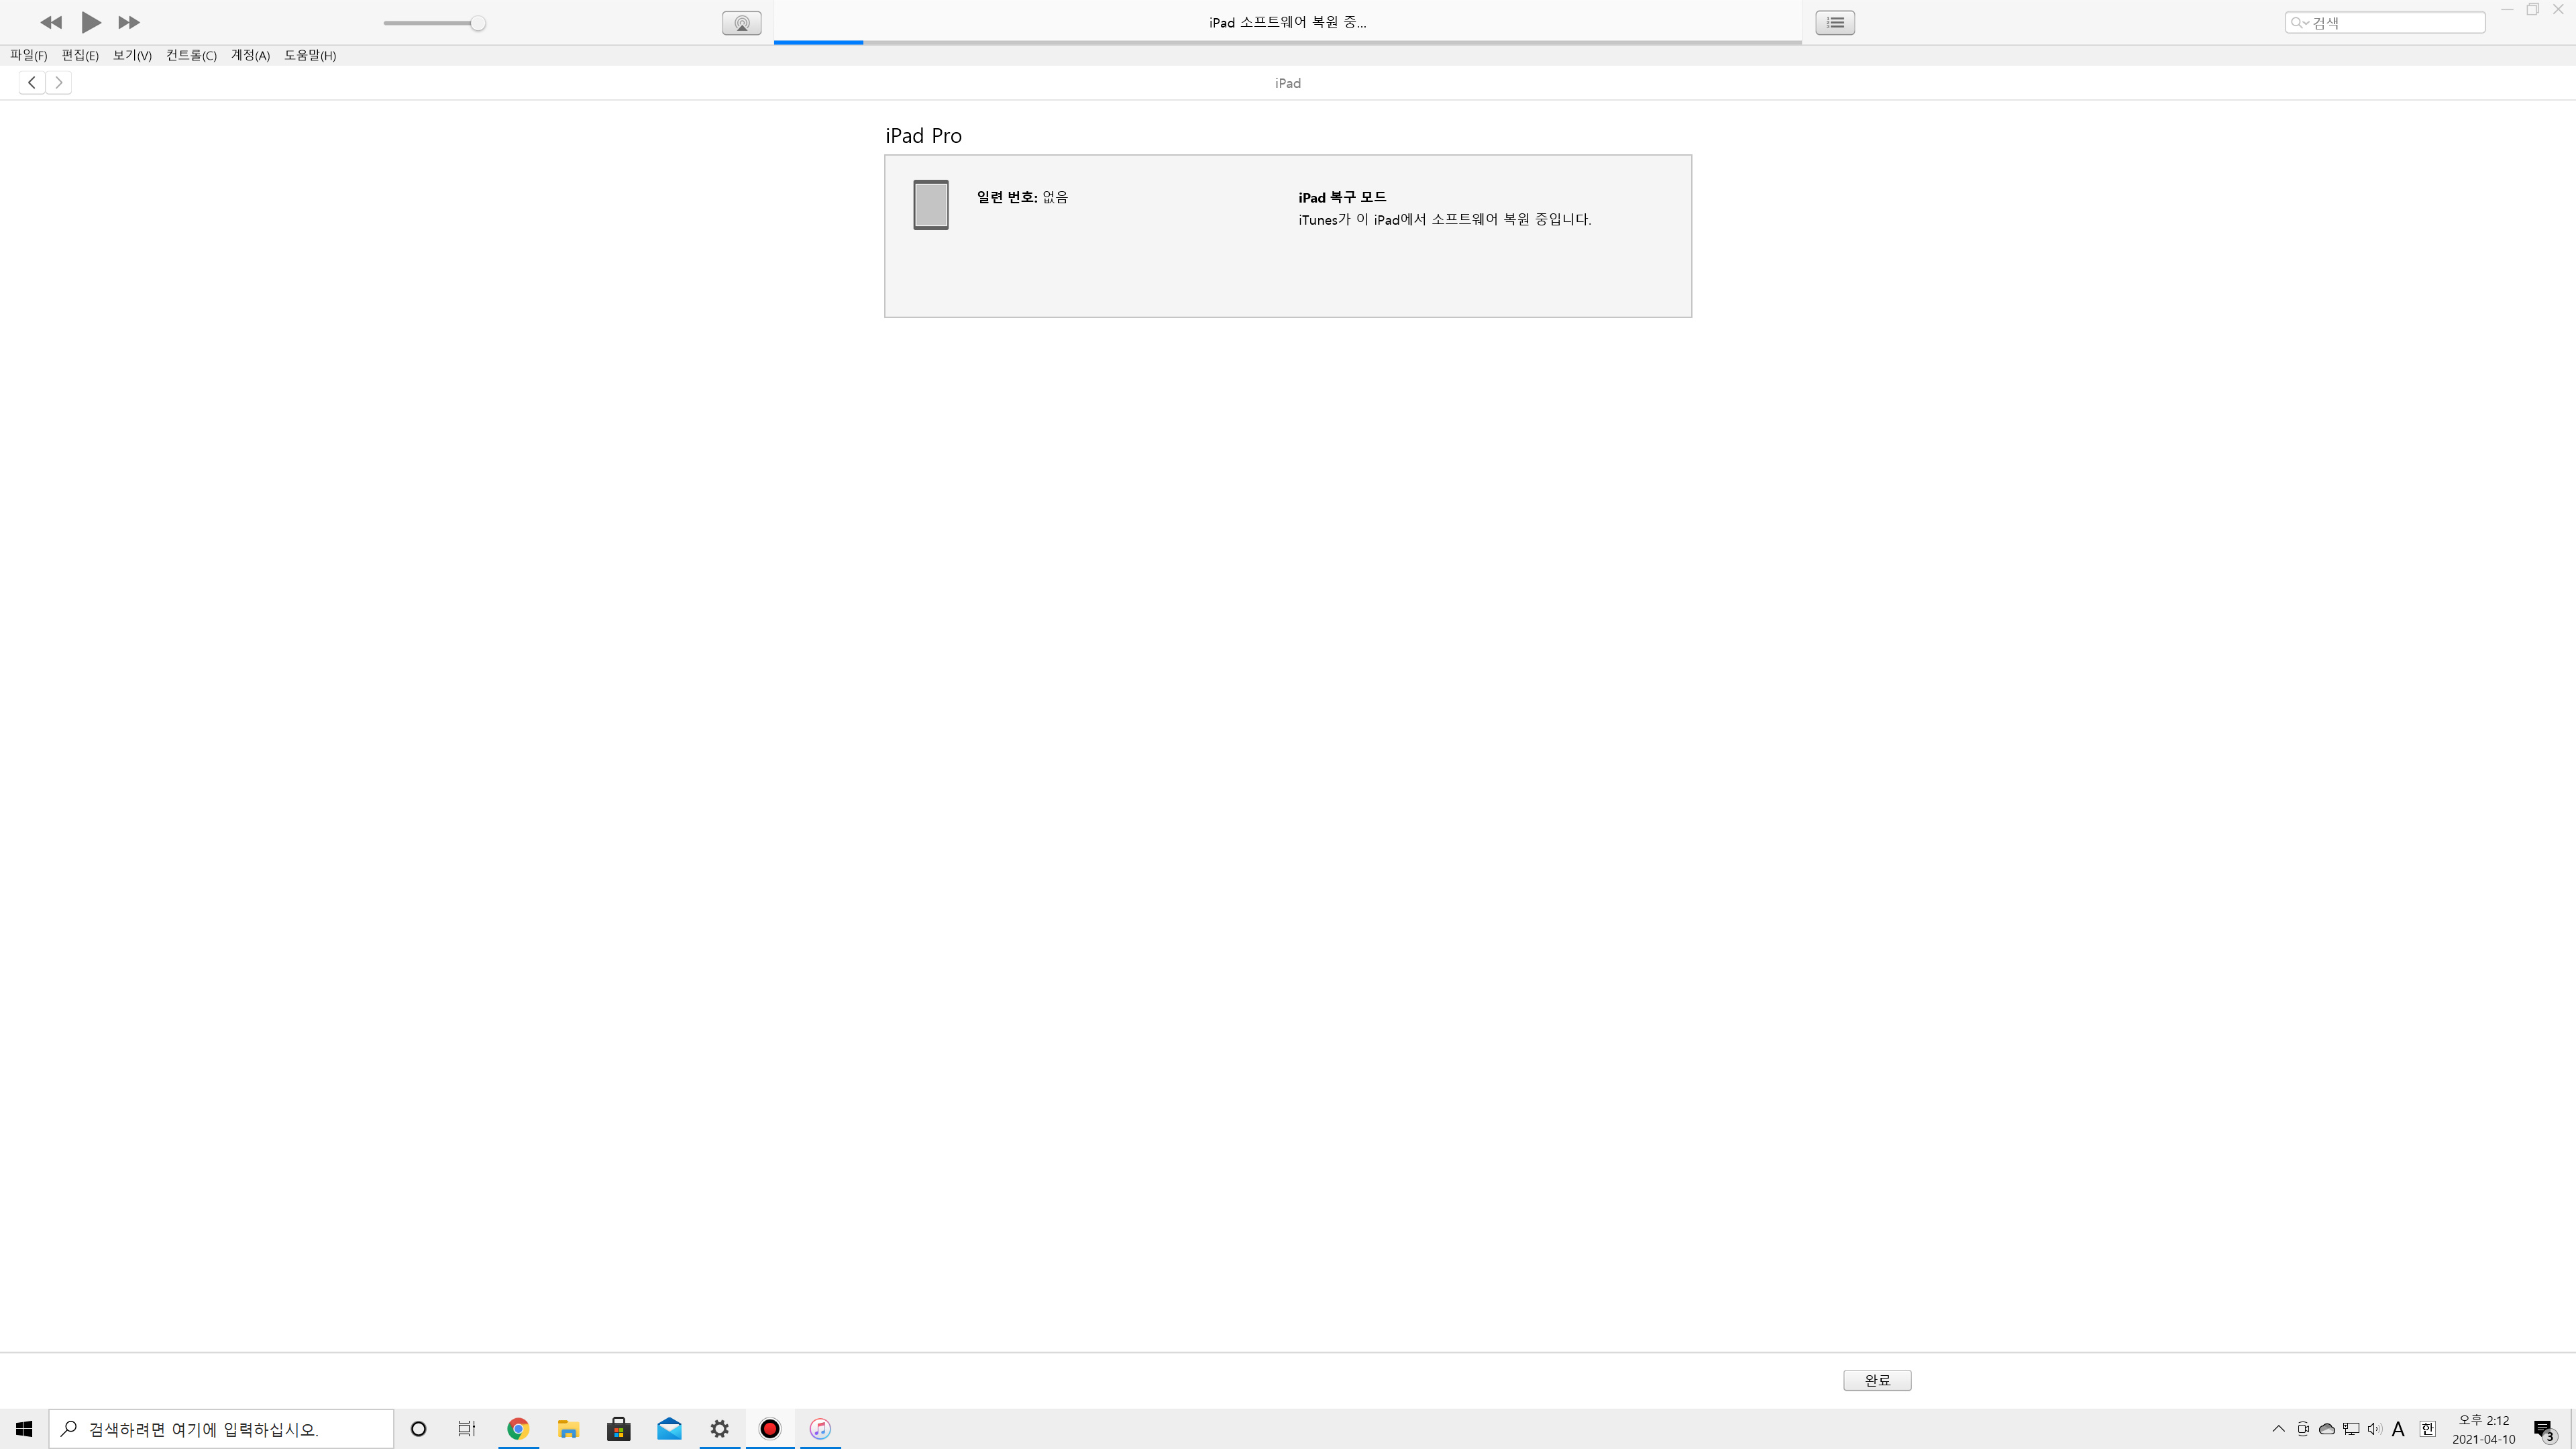Viewport: 2576px width, 1449px height.
Task: Go forward with the right arrow
Action: coord(59,82)
